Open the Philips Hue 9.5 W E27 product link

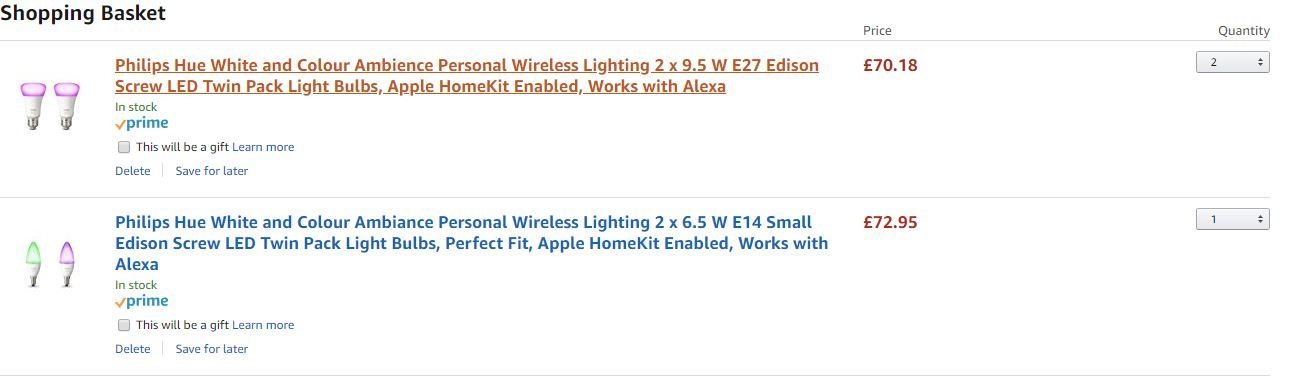(x=467, y=76)
